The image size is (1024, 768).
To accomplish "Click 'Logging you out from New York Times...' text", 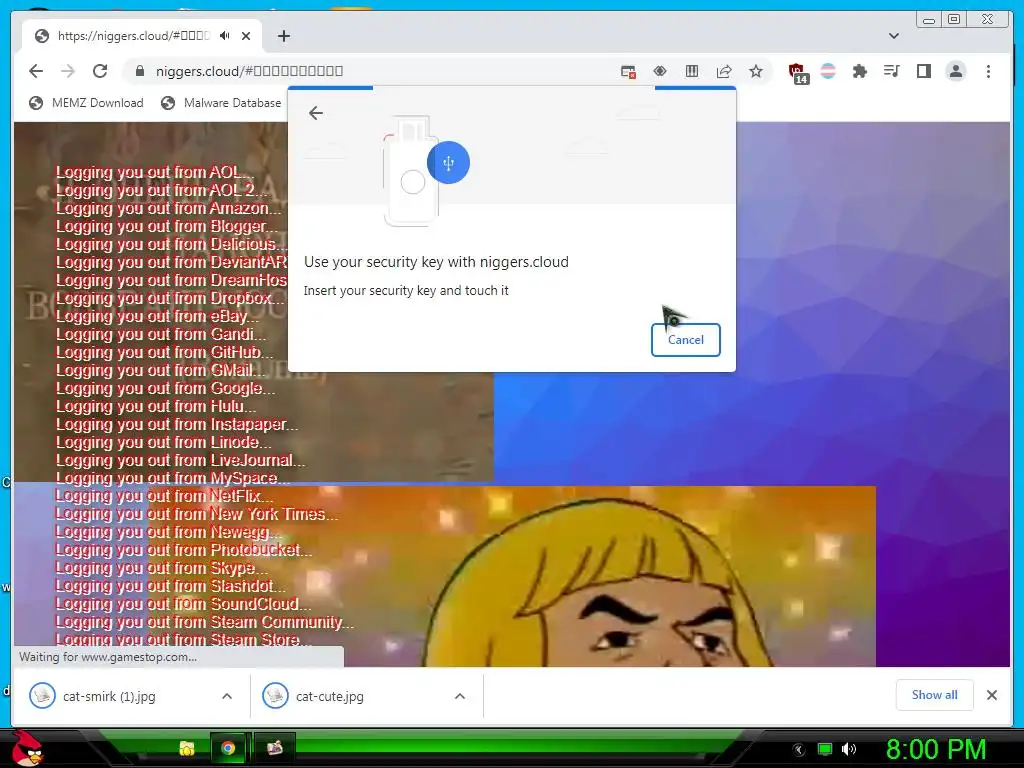I will pos(197,514).
